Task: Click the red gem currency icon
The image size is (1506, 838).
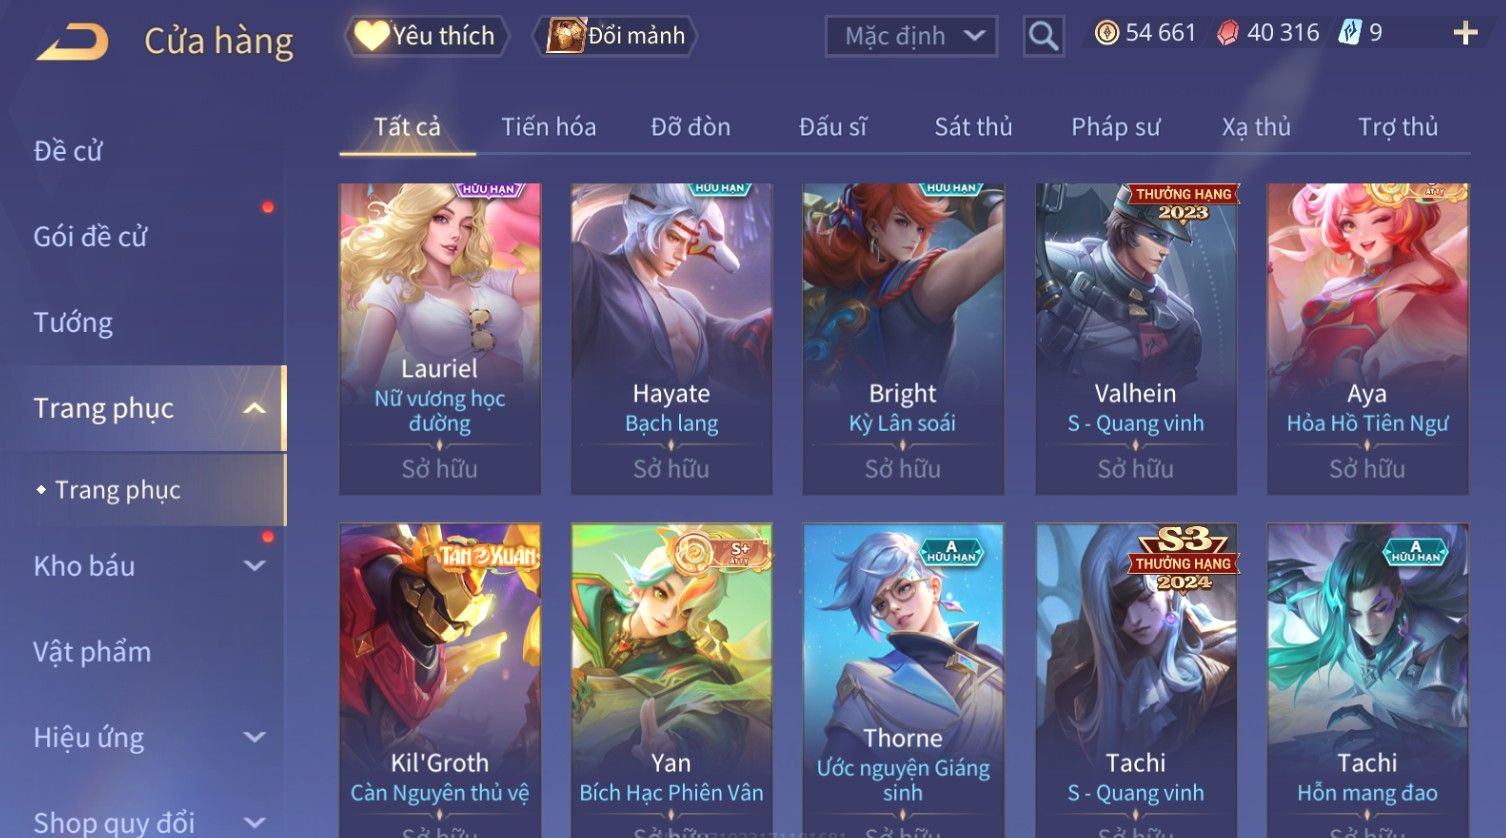Action: (x=1227, y=33)
